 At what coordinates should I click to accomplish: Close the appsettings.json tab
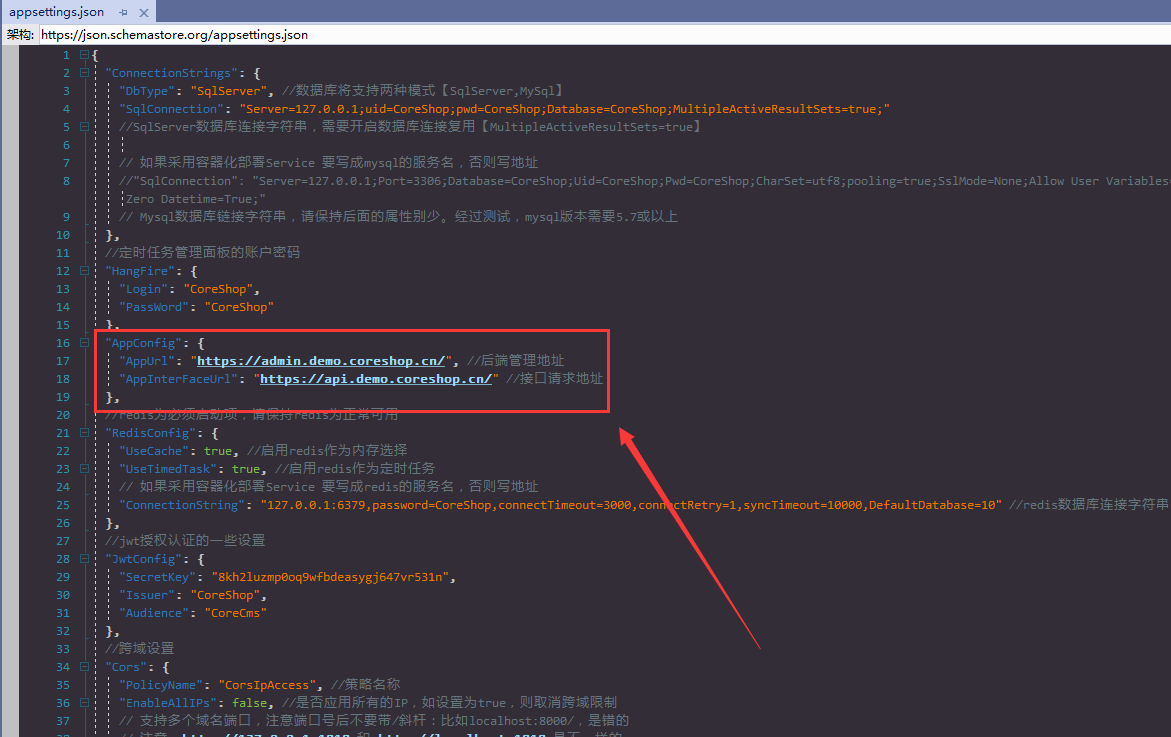point(143,12)
